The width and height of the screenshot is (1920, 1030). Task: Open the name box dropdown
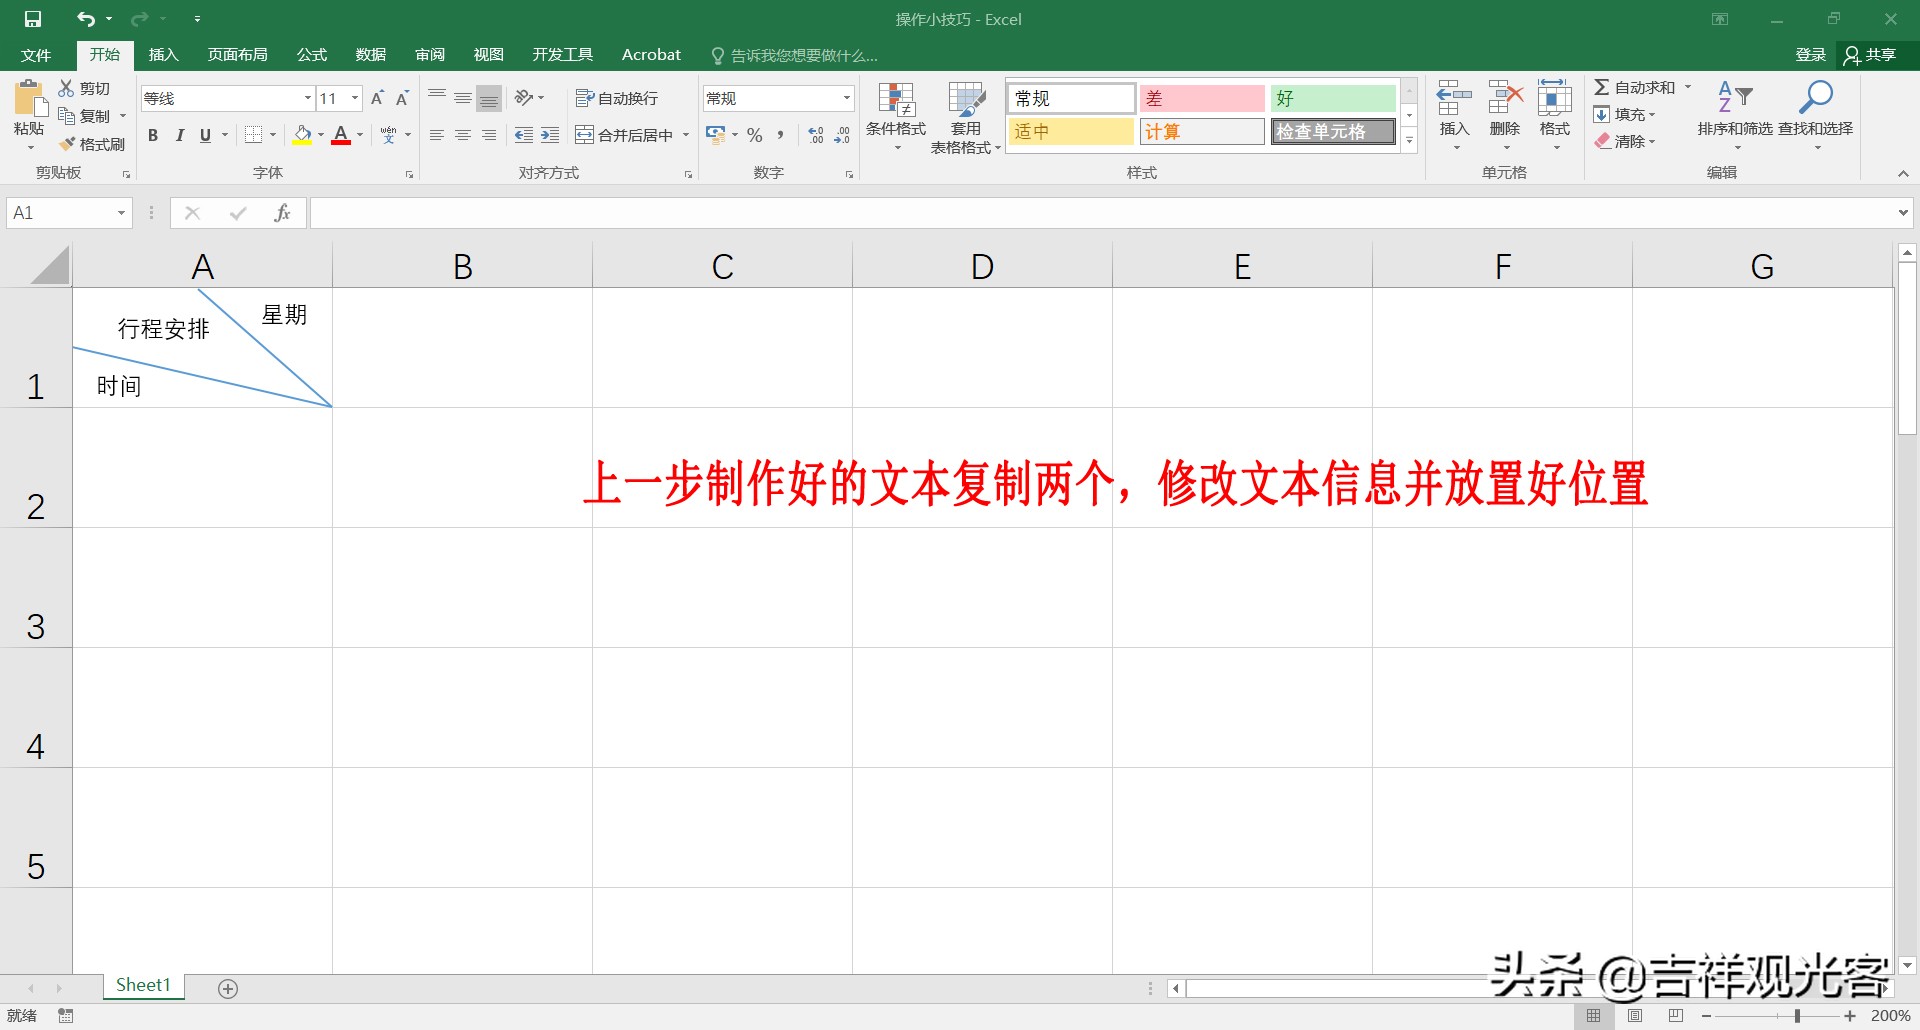point(121,212)
